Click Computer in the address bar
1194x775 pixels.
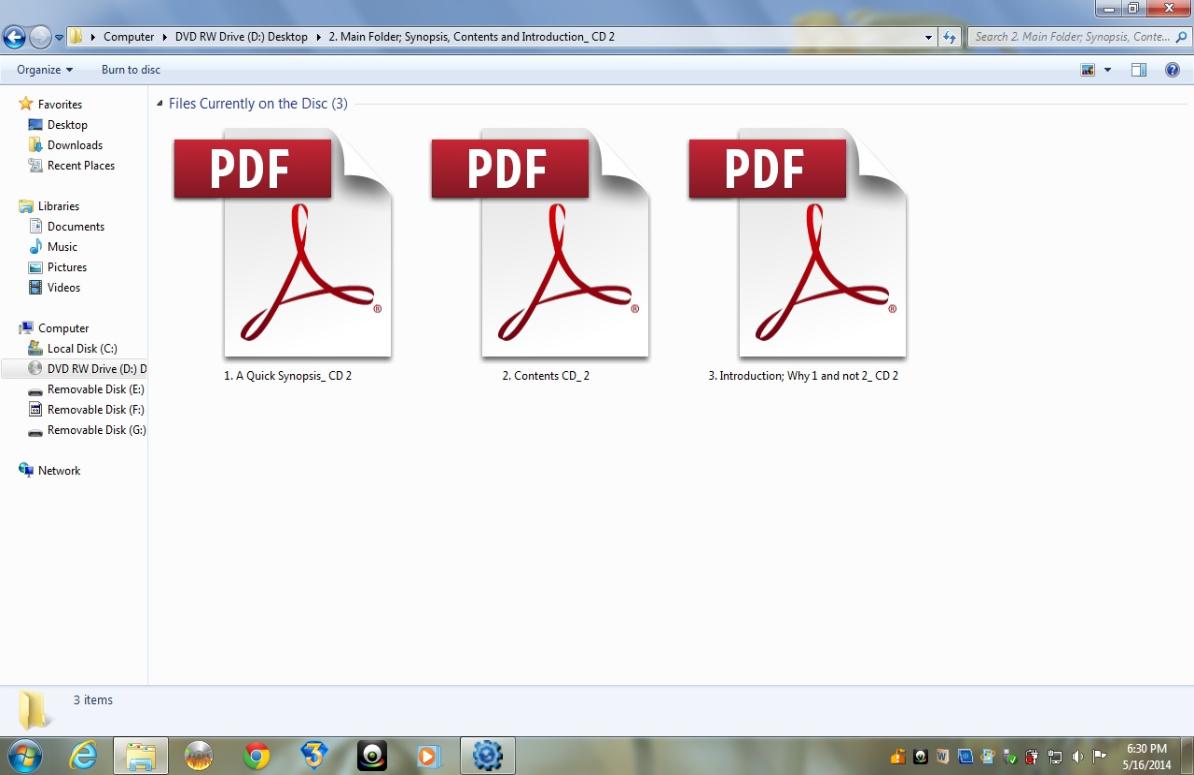point(129,37)
